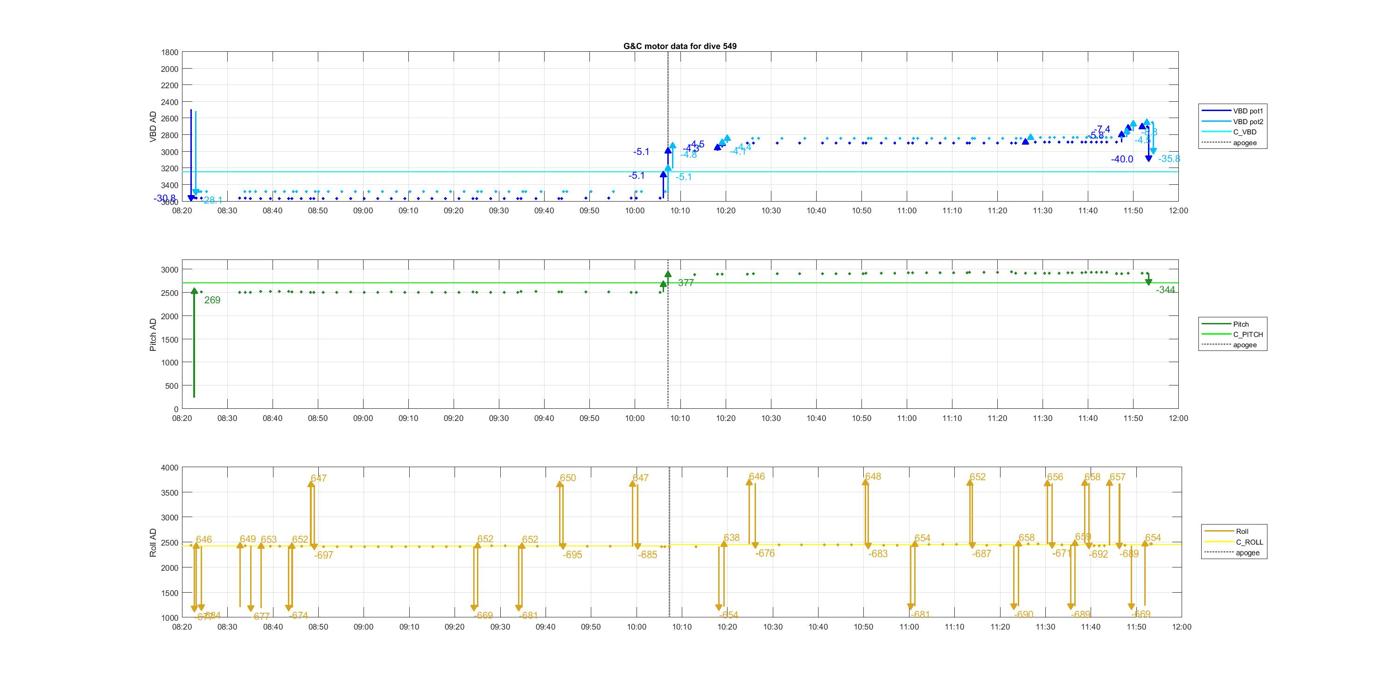Click the VBD data label "-35.8"
Screen dimensions: 1400x693
(x=1170, y=159)
